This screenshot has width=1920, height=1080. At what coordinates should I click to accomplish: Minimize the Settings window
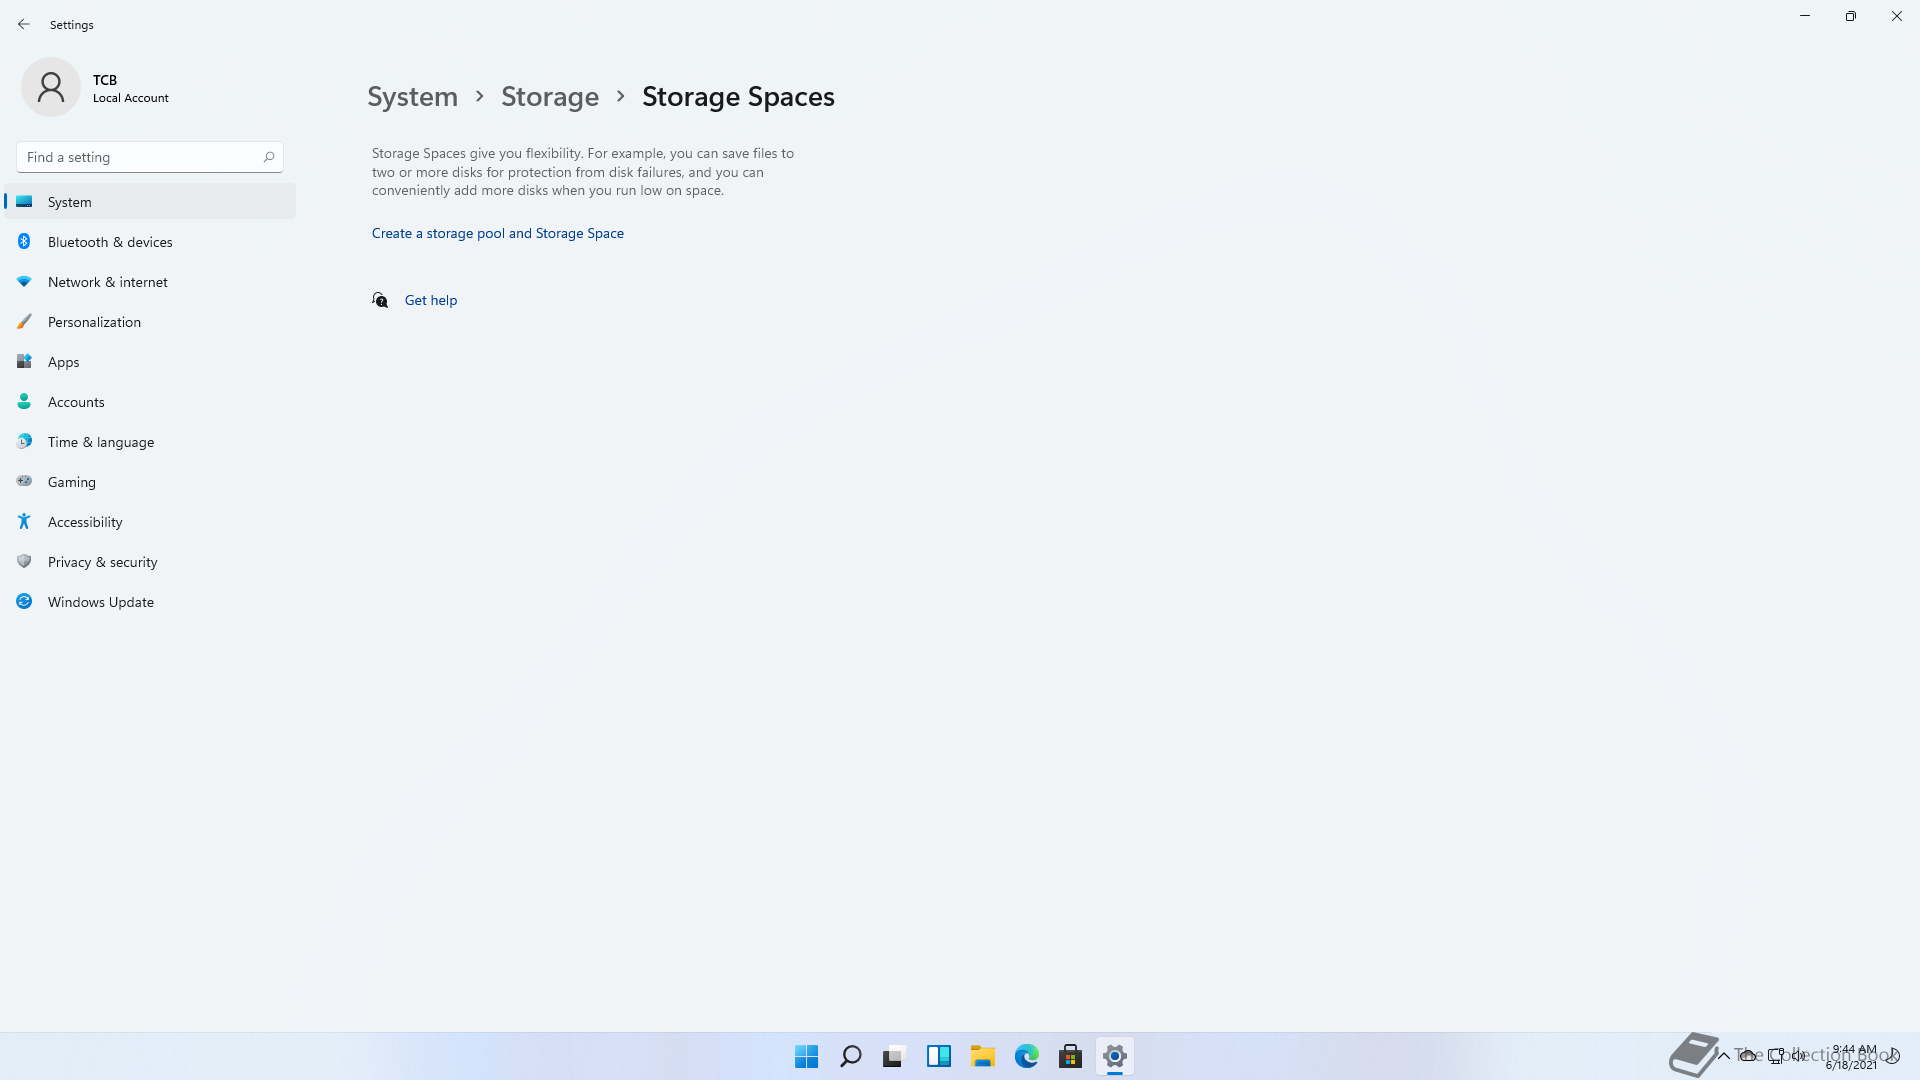pyautogui.click(x=1805, y=16)
